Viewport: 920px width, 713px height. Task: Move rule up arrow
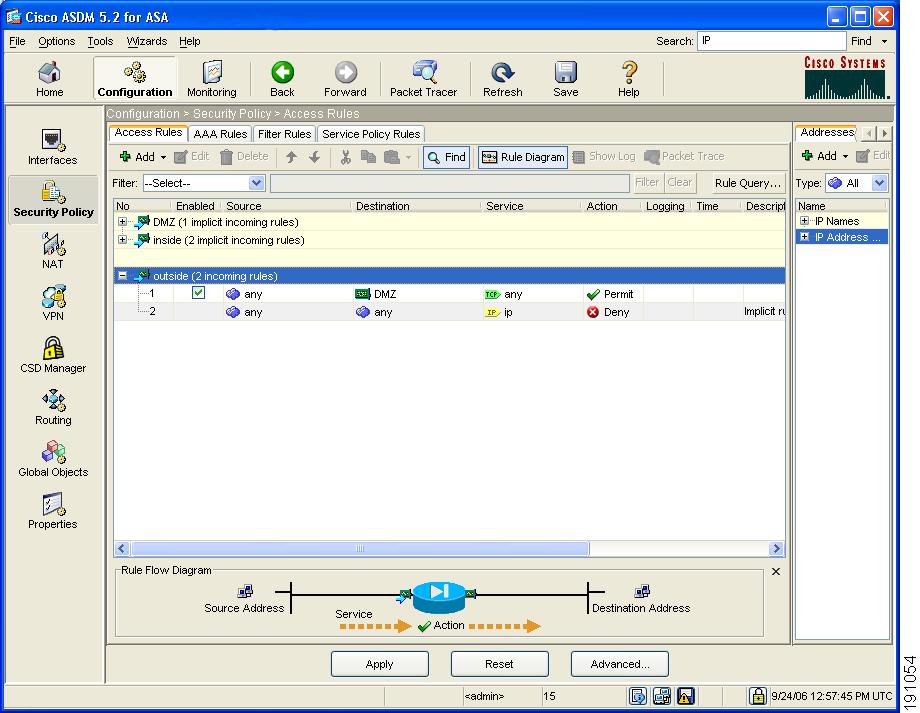[292, 157]
